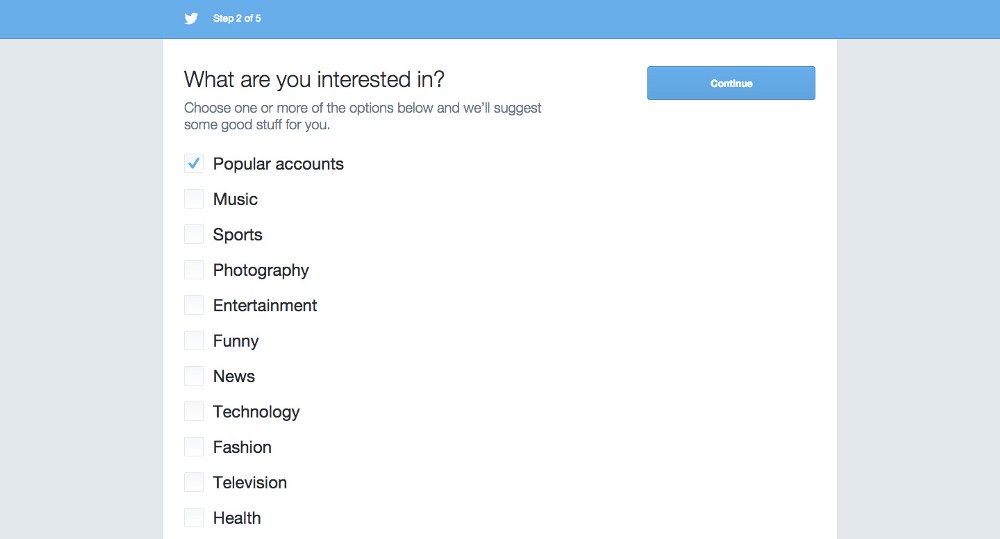Click the Entertainment label text
Image resolution: width=1000 pixels, height=539 pixels.
tap(265, 306)
